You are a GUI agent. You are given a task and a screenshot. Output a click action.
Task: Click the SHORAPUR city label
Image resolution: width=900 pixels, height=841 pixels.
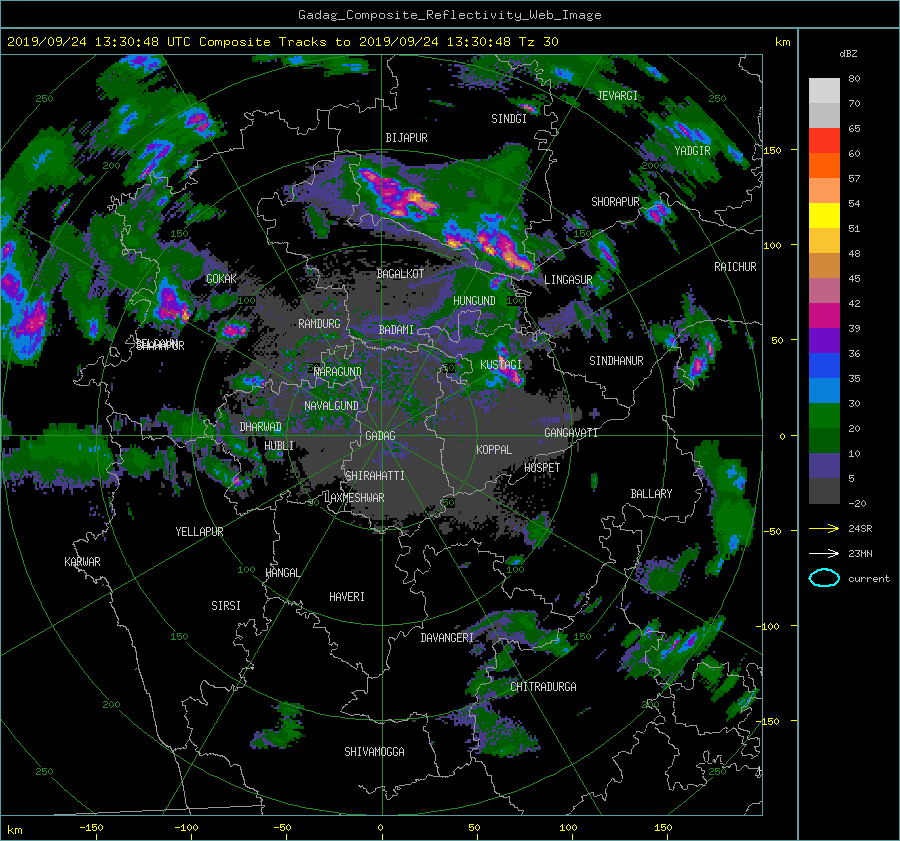tap(615, 202)
